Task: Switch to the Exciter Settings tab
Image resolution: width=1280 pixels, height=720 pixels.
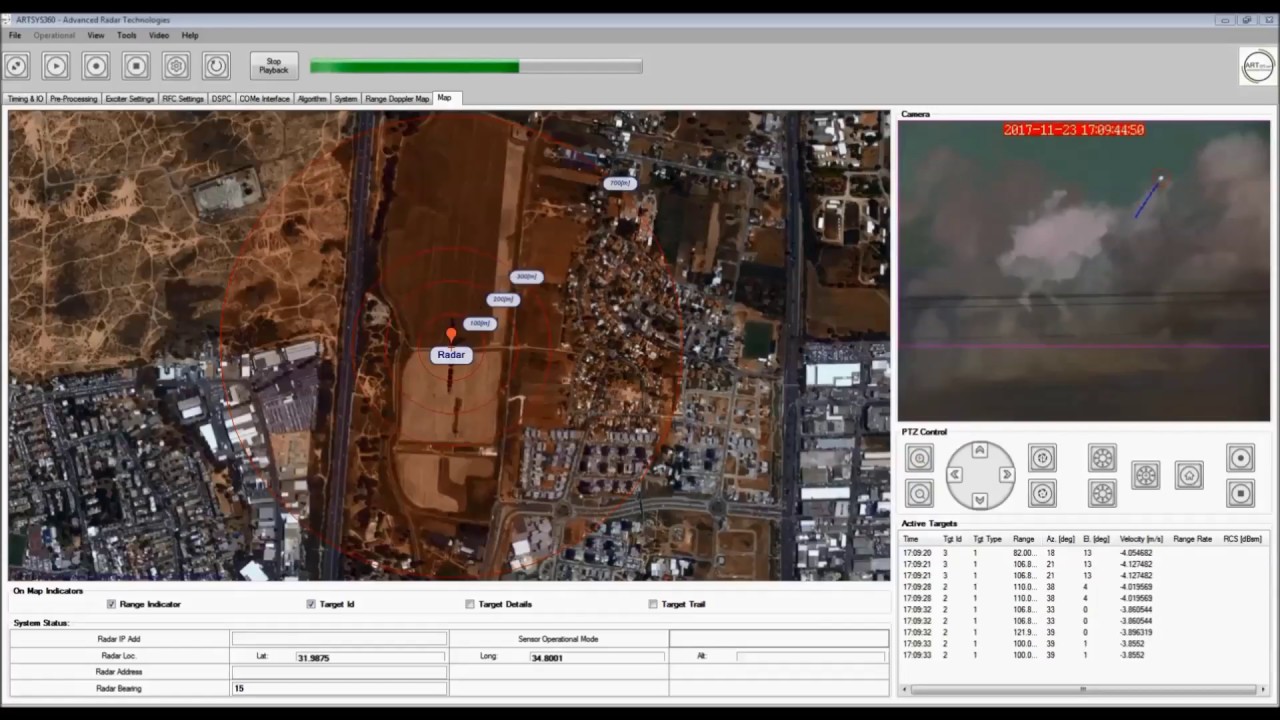Action: click(130, 99)
